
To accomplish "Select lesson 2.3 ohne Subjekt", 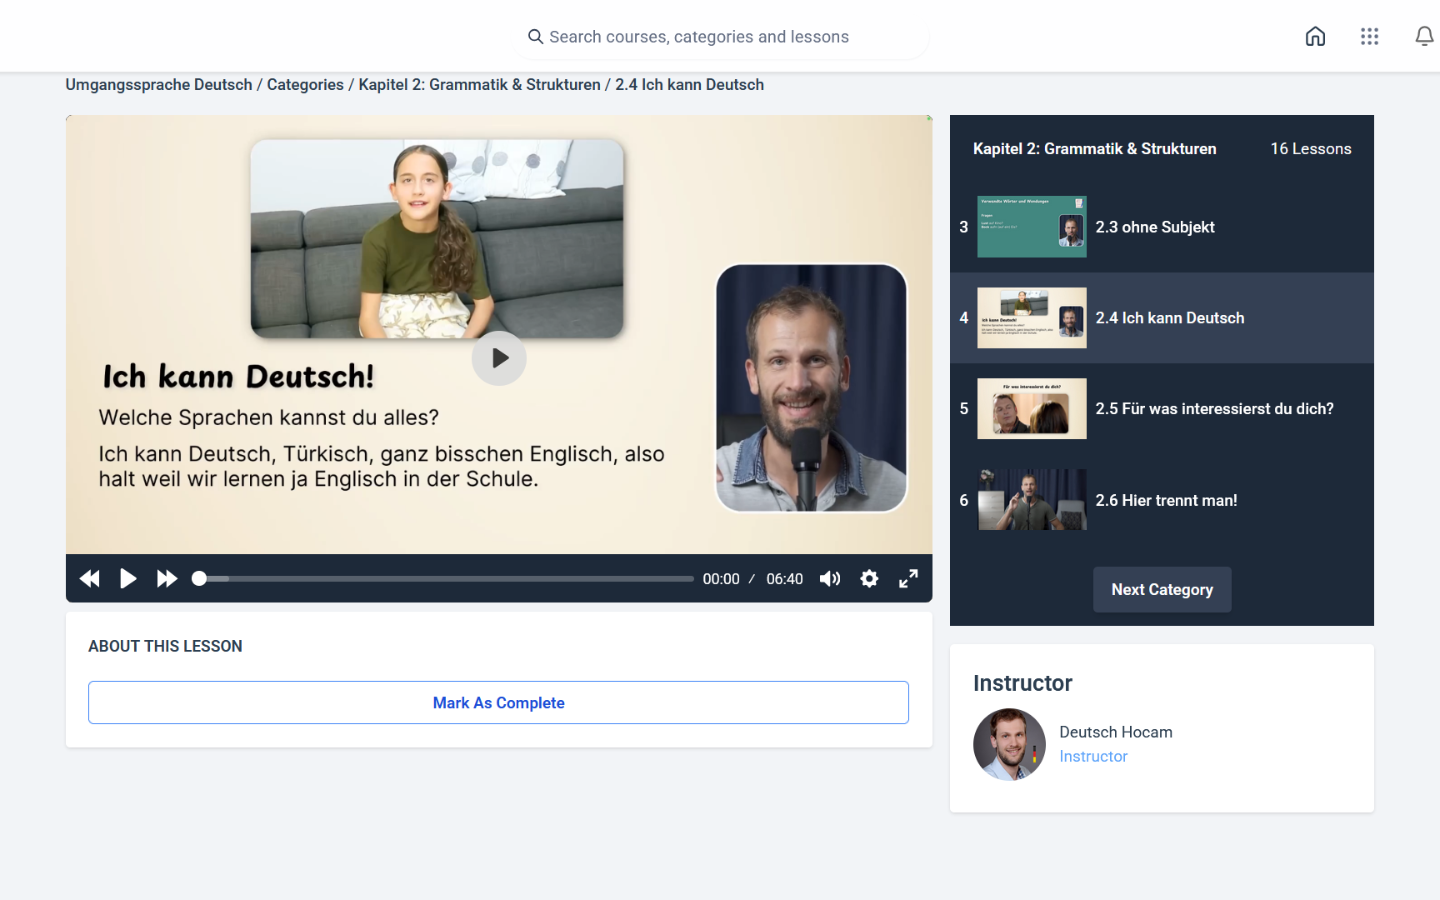I will coord(1154,227).
